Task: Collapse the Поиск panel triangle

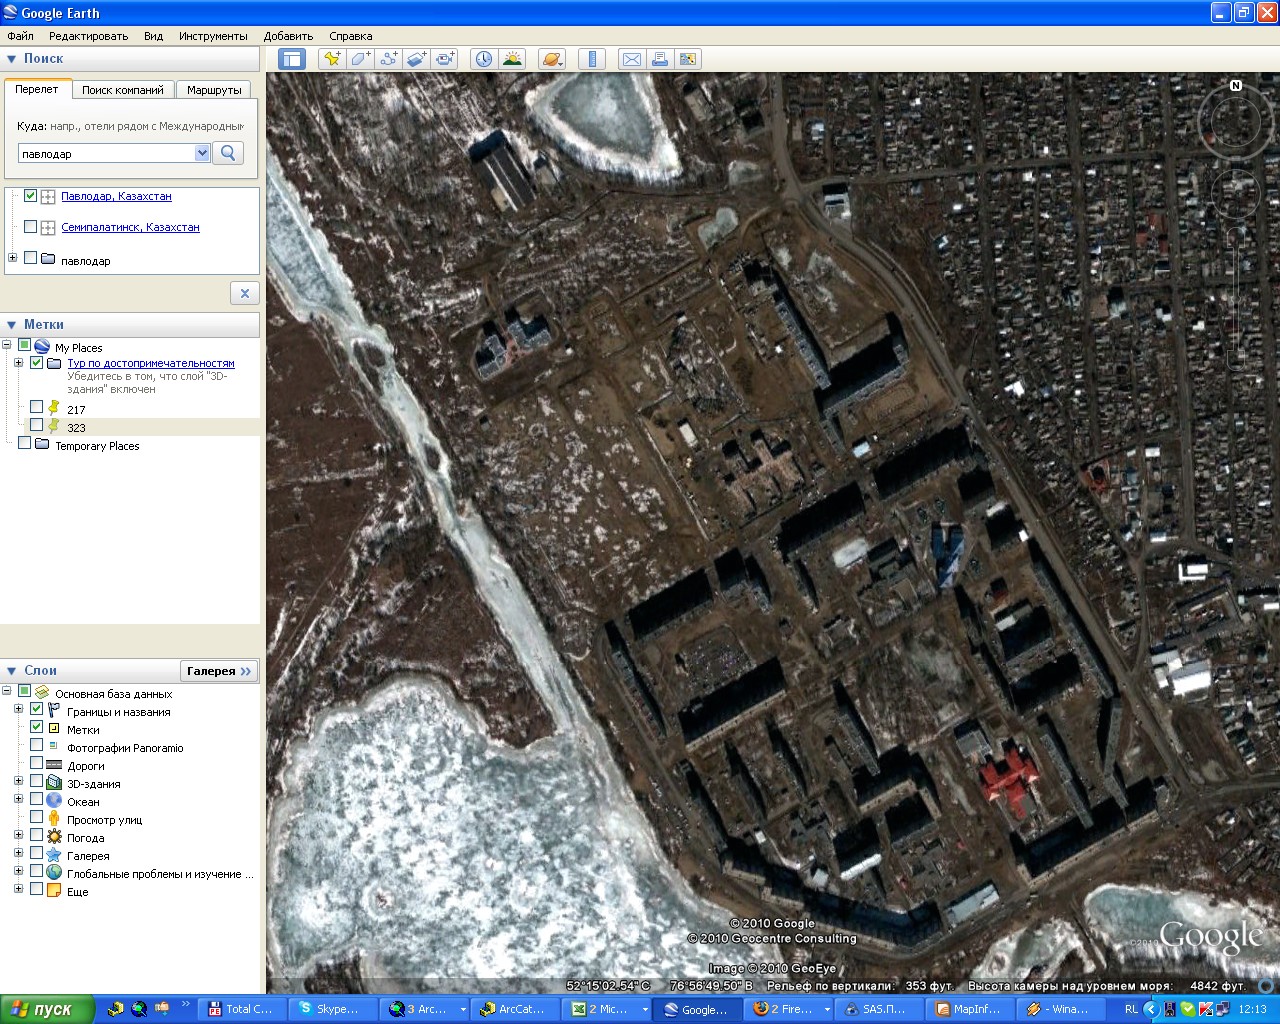Action: (x=12, y=59)
